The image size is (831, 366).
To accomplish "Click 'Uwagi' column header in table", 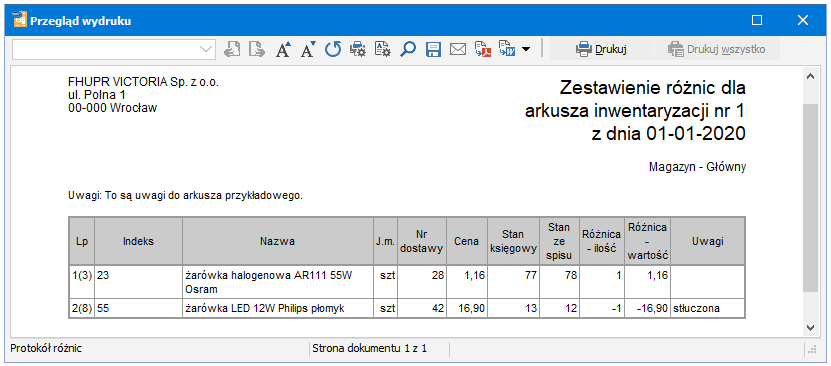I will click(708, 241).
